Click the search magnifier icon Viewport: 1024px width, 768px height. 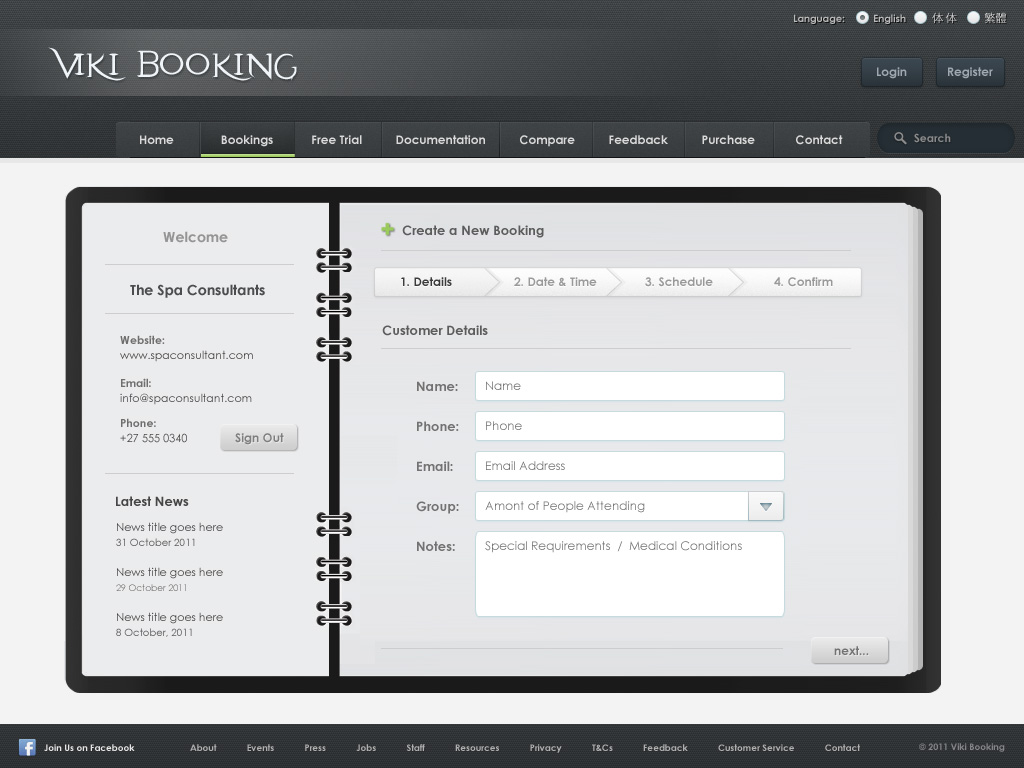point(900,138)
